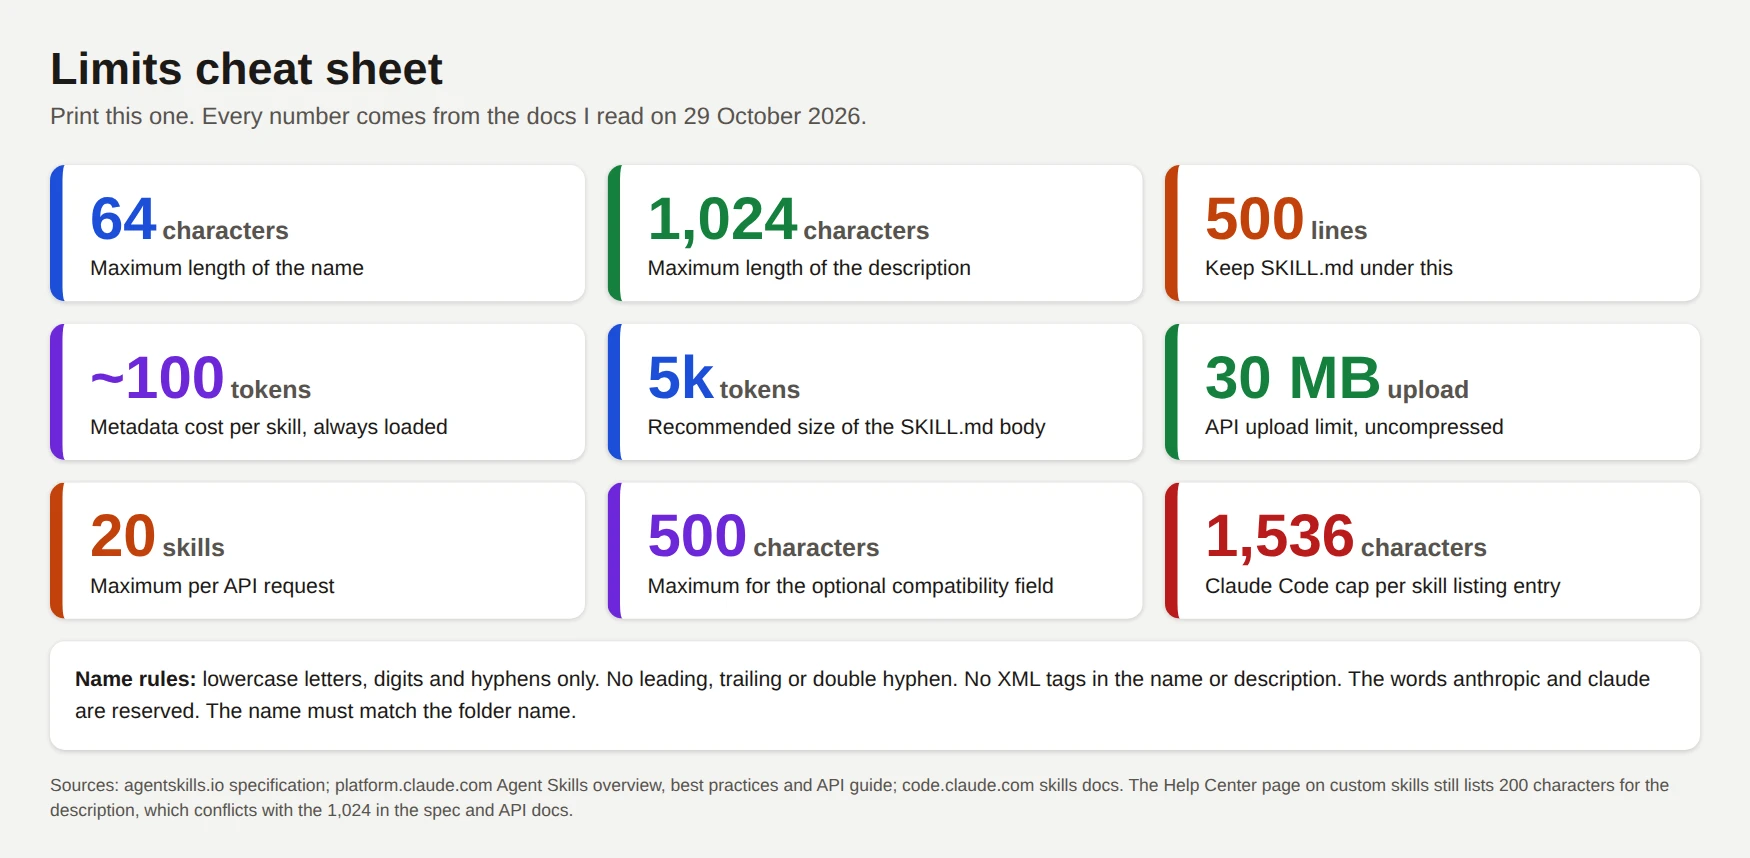The height and width of the screenshot is (858, 1750).
Task: Click the Sources footnote paragraph
Action: (860, 798)
